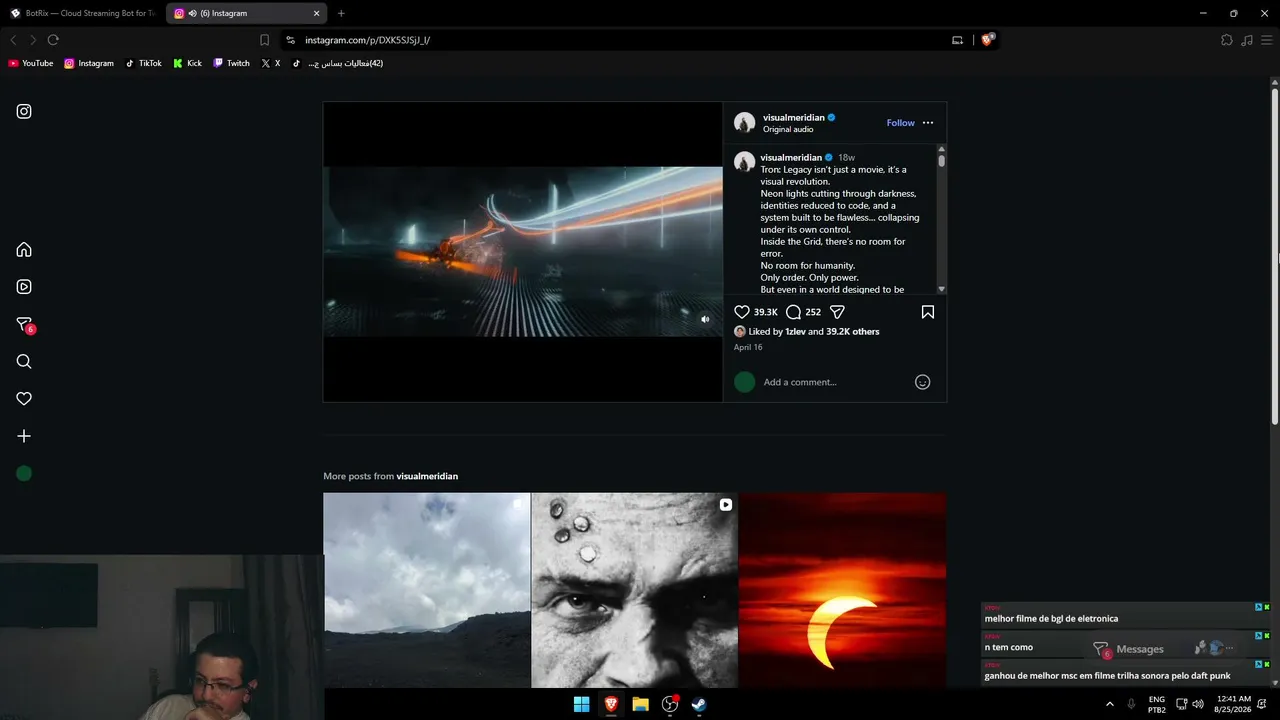This screenshot has height=720, width=1280.
Task: Open the YouTube bookmark
Action: (31, 63)
